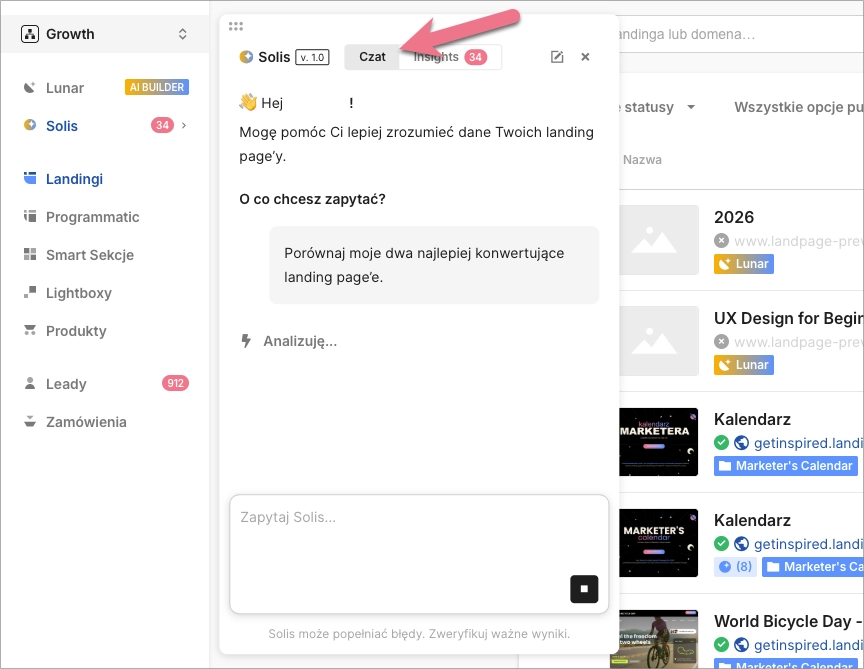Click the v. 1.0 version badge

(x=312, y=57)
